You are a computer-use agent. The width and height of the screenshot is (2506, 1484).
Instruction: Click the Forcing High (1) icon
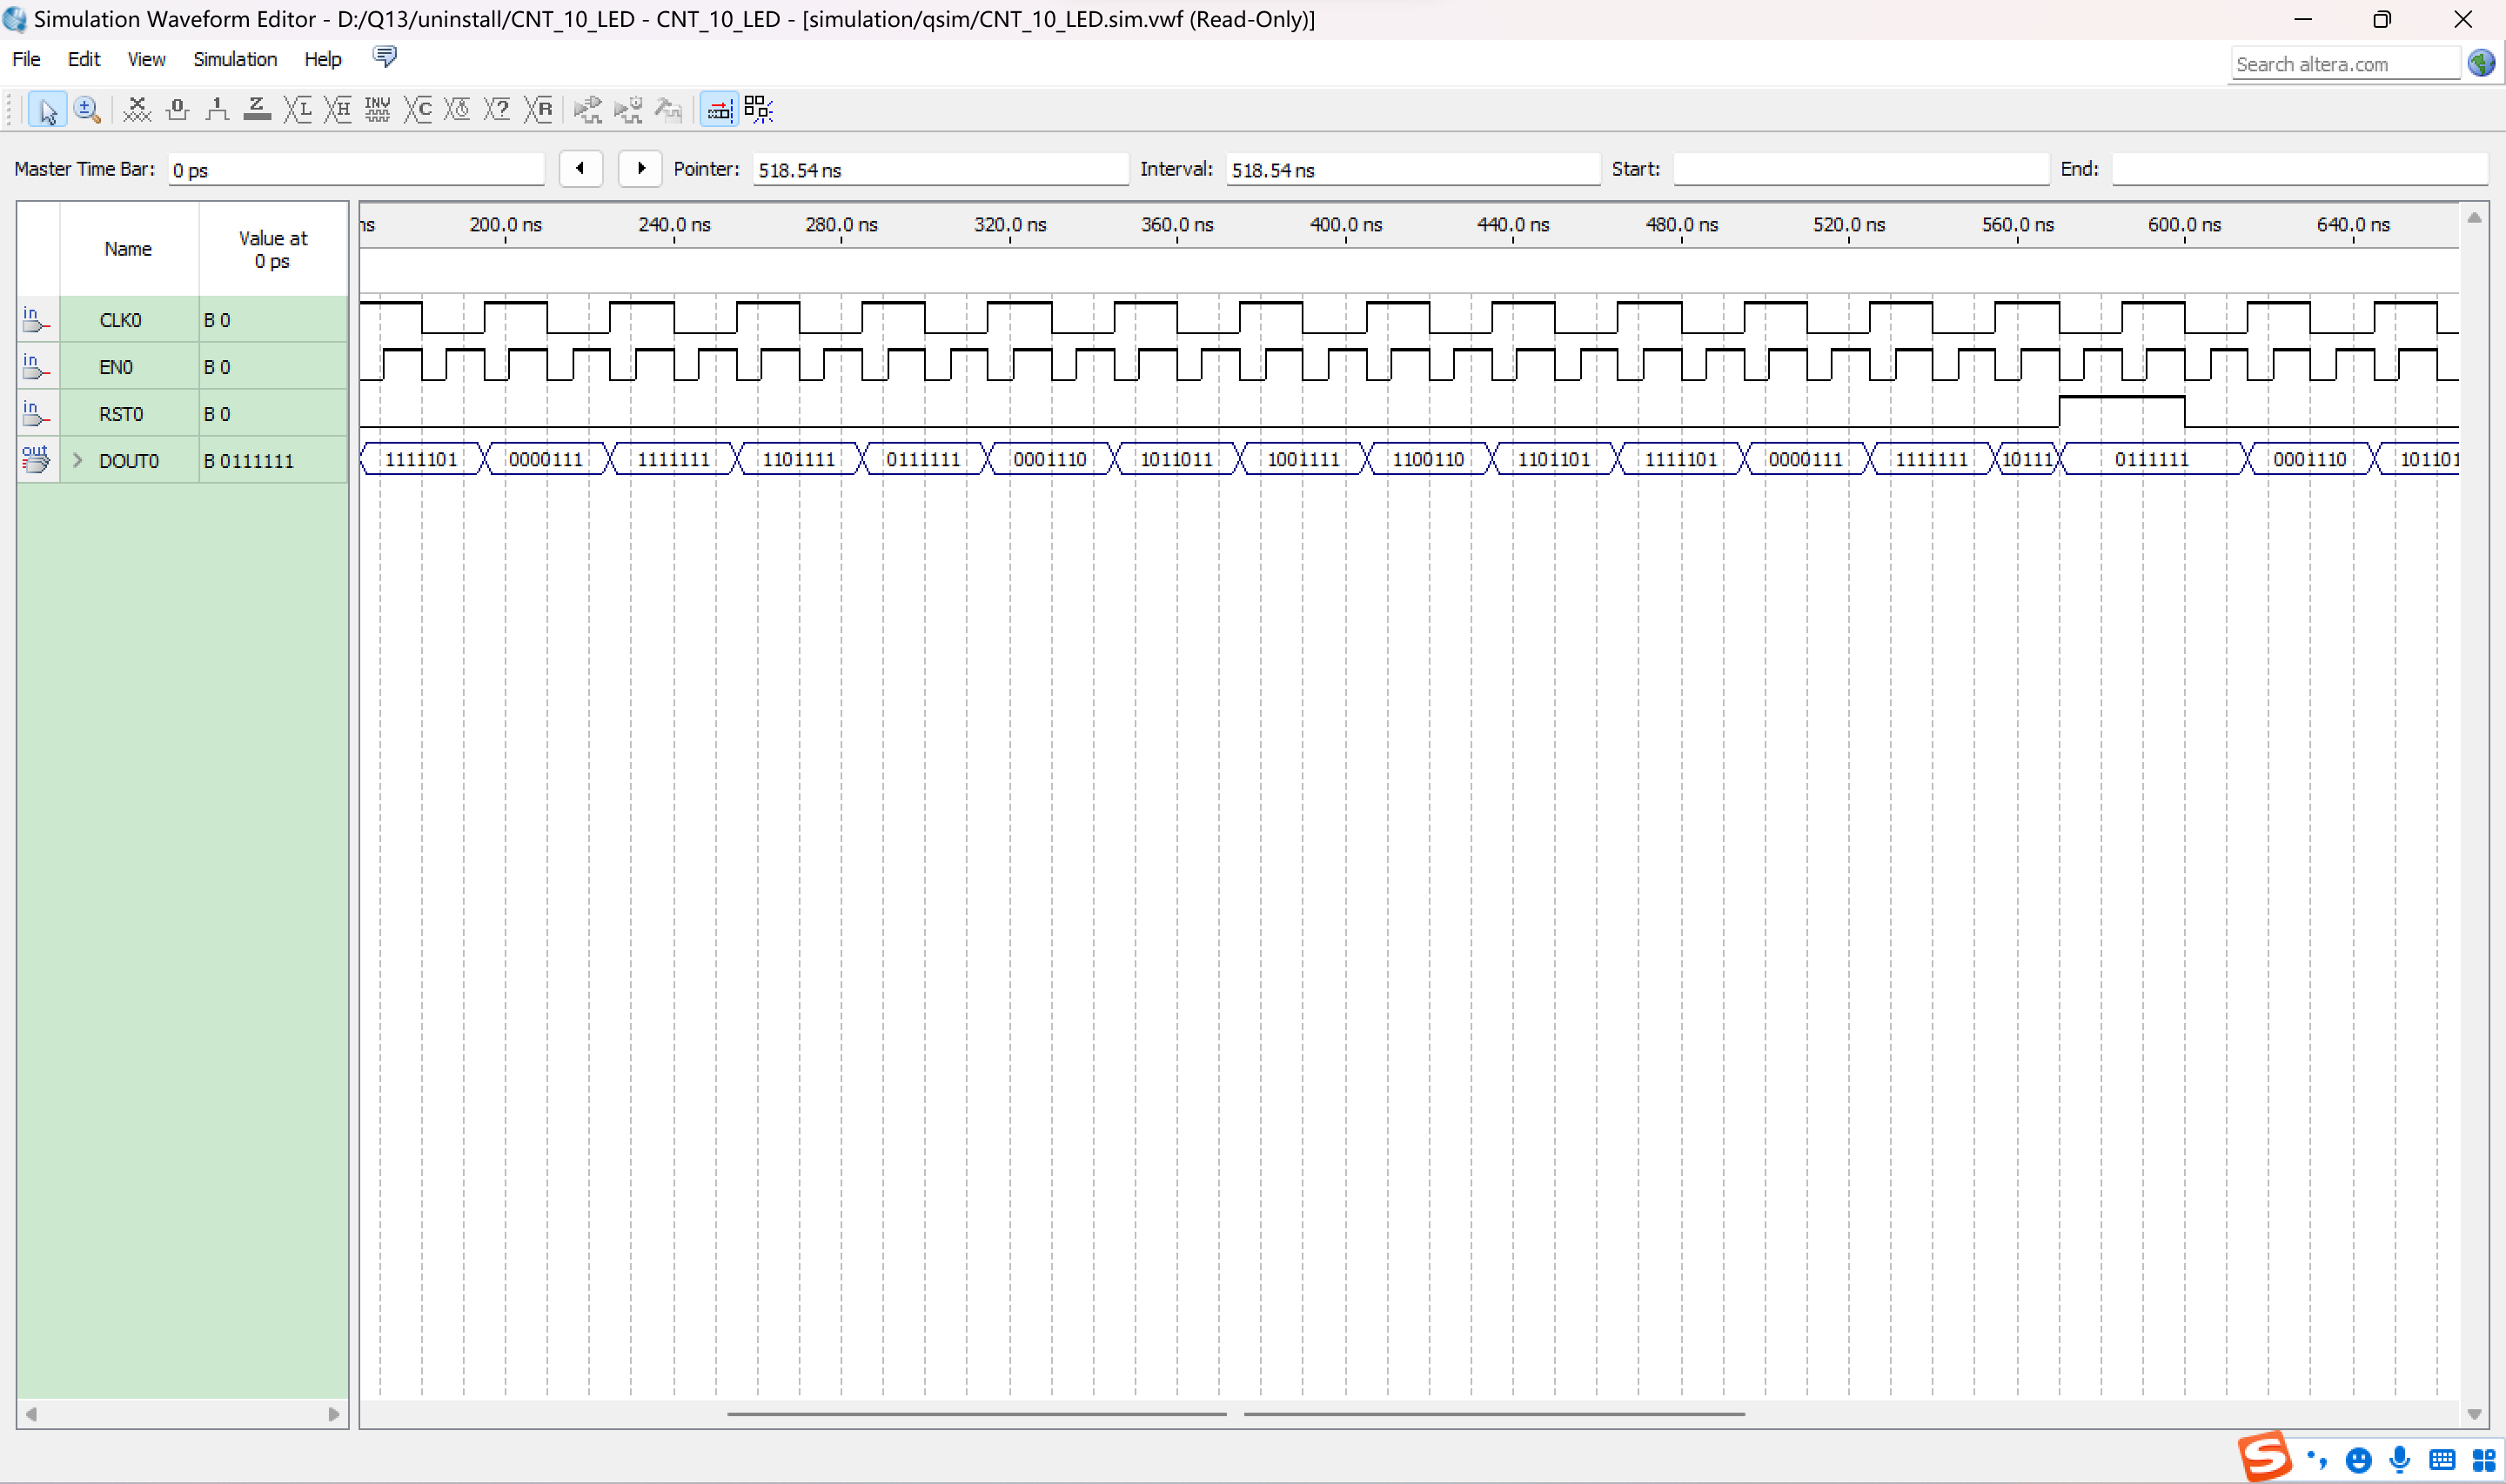tap(217, 110)
